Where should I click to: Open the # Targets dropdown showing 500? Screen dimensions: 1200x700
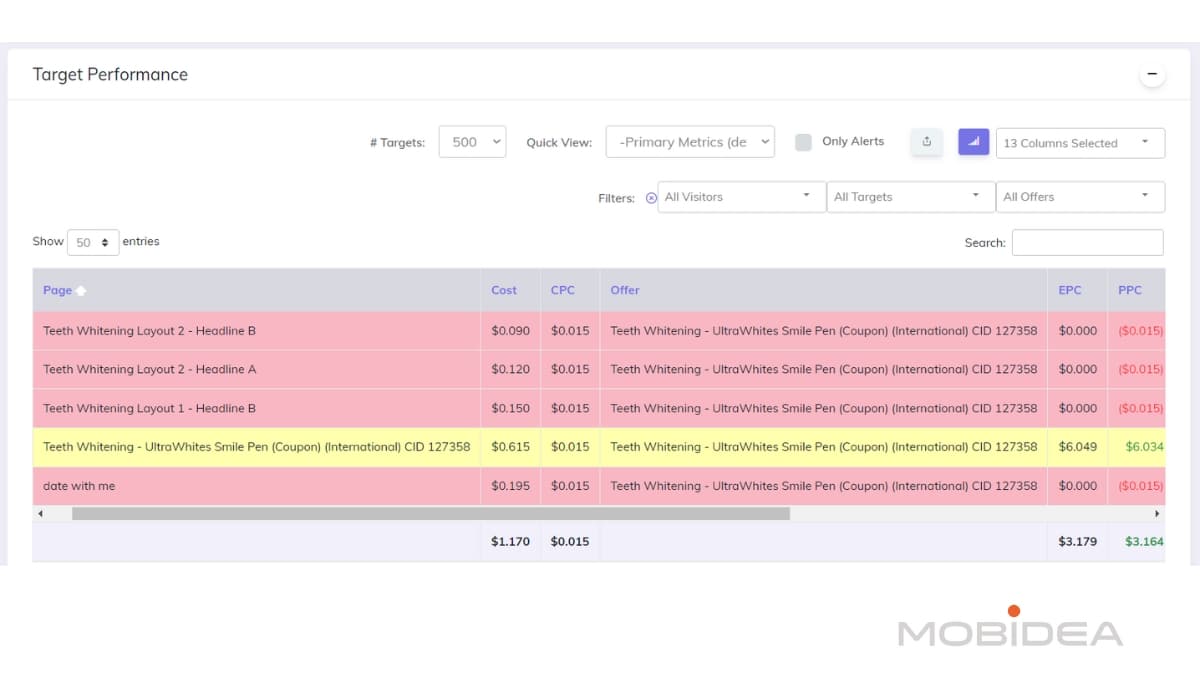pos(472,142)
